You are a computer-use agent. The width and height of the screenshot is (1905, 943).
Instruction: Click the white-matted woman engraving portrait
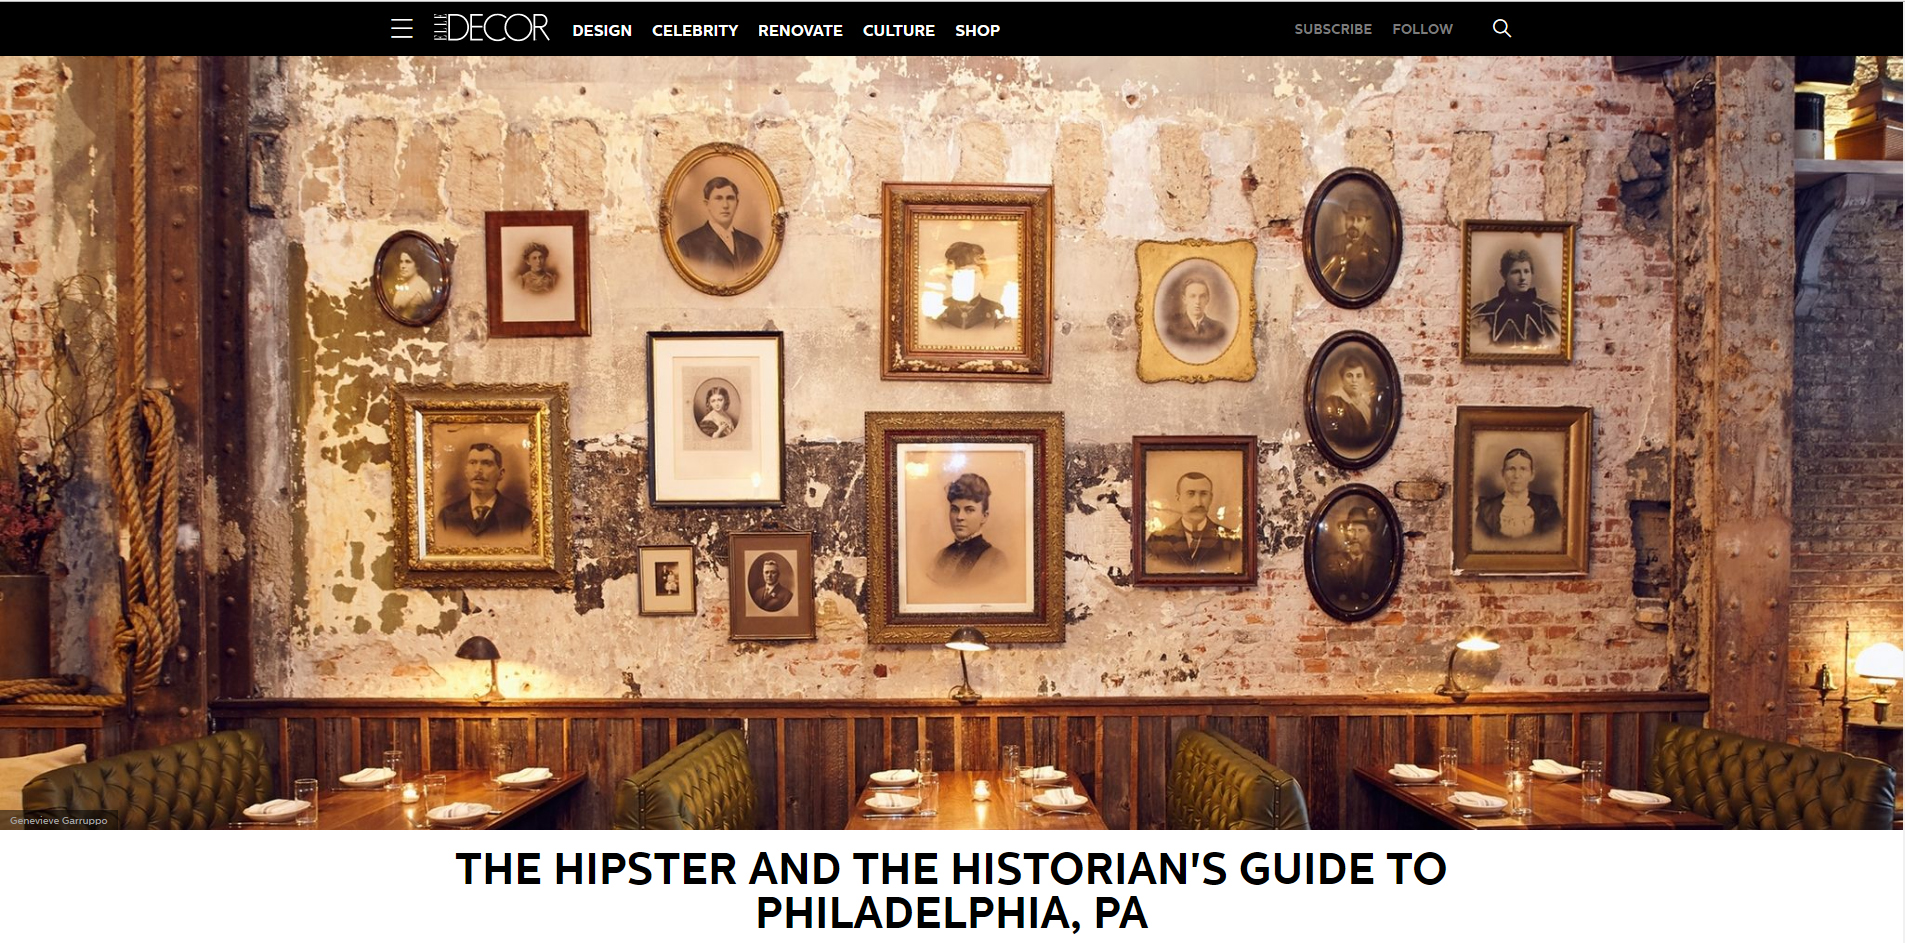[715, 418]
